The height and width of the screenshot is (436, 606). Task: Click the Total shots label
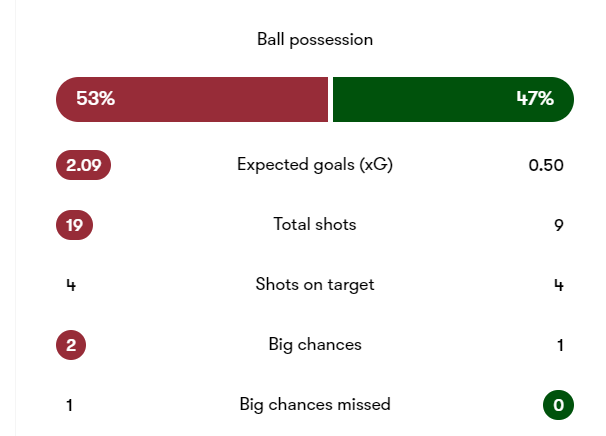click(x=314, y=225)
